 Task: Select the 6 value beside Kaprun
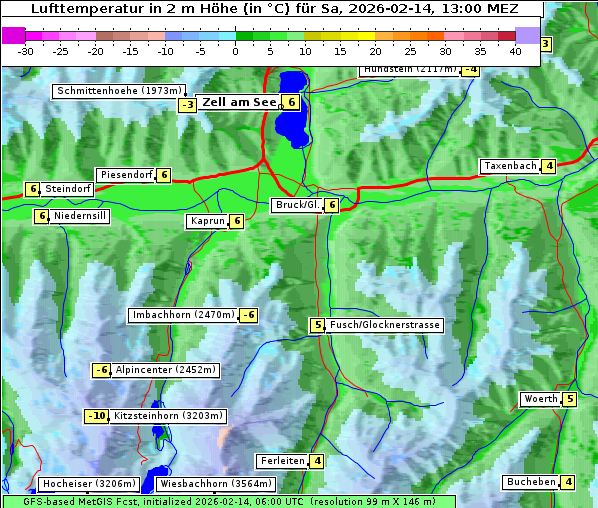coord(237,221)
